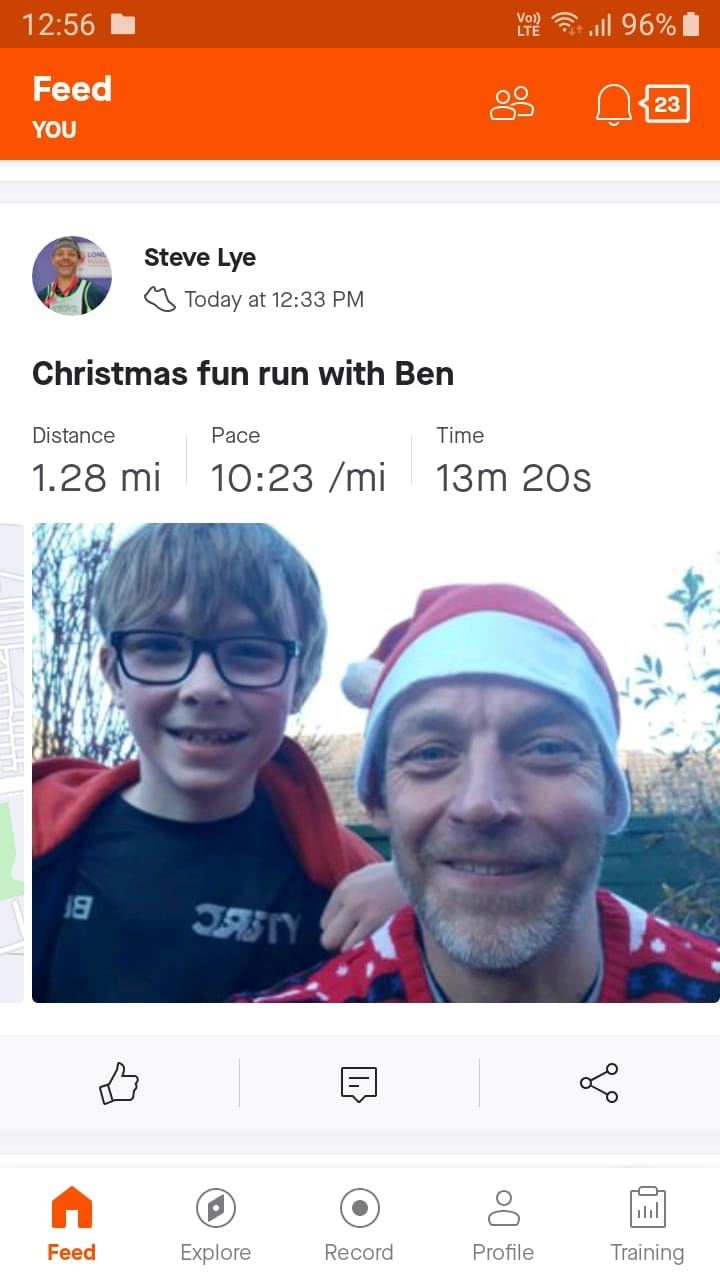Open Steve Lye's profile picture

[x=72, y=276]
